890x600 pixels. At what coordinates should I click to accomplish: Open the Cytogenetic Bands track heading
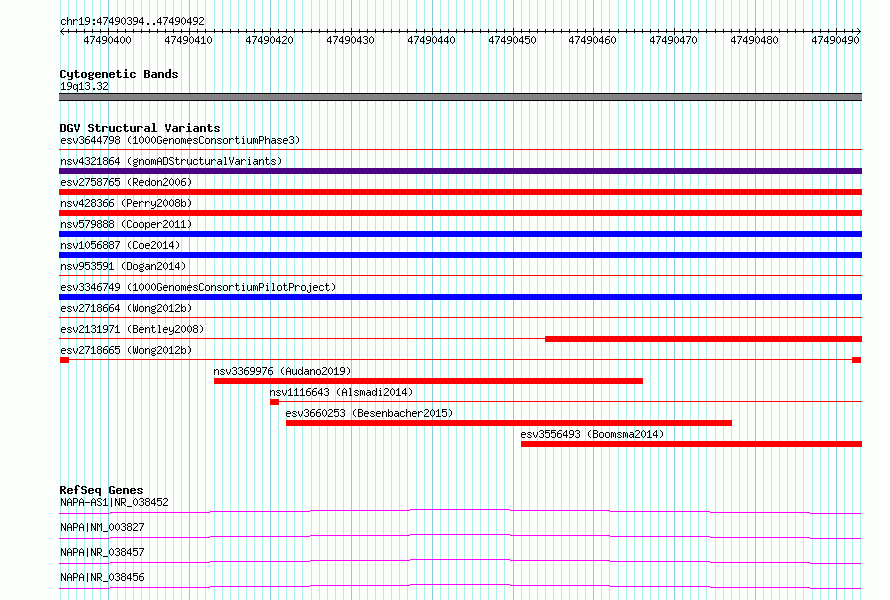119,74
